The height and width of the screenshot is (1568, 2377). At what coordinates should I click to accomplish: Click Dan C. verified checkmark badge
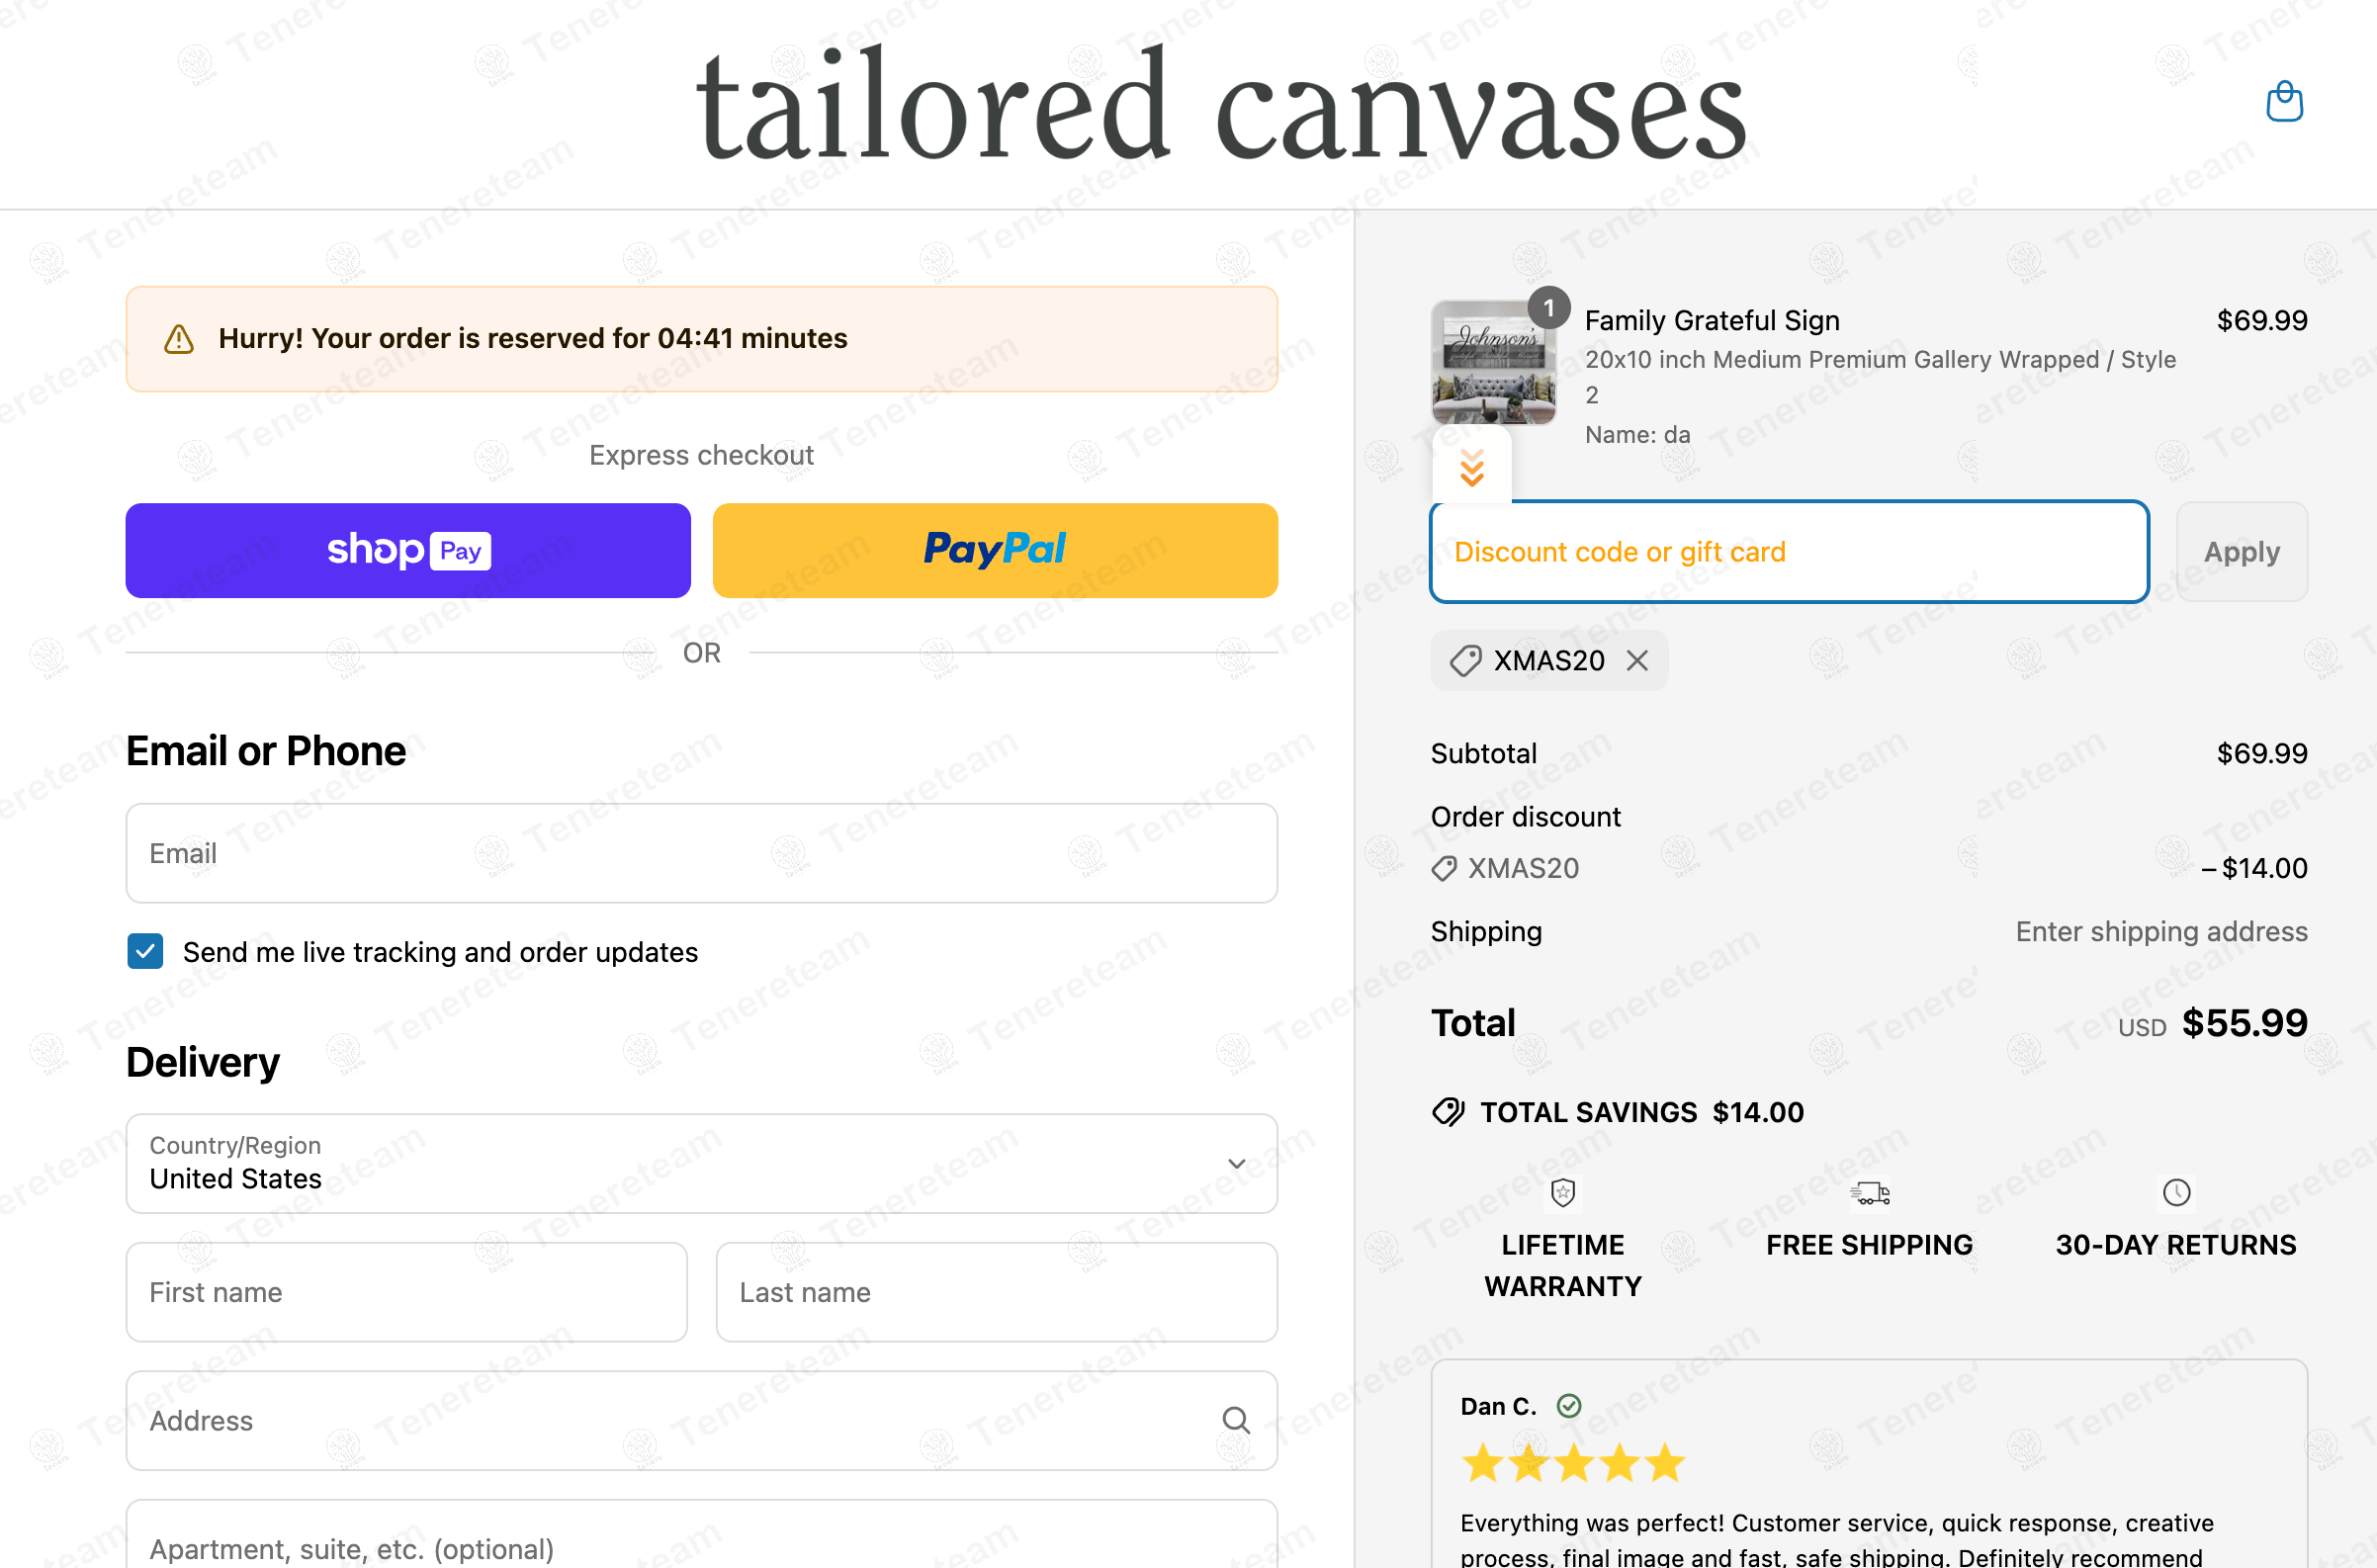1569,1406
